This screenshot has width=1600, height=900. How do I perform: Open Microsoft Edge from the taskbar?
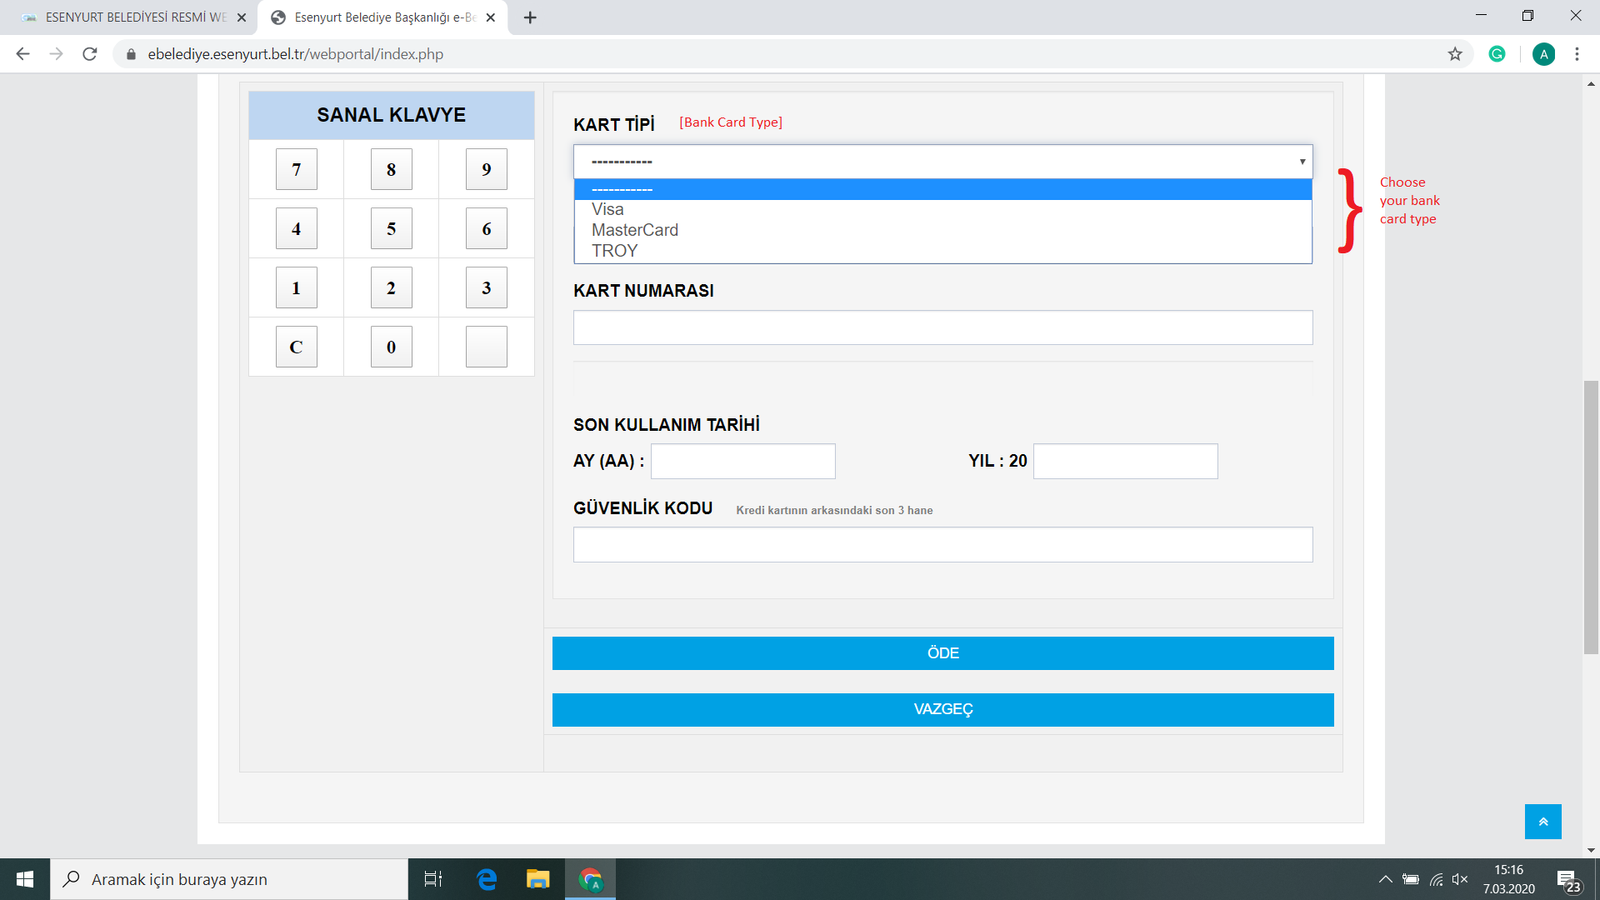487,879
